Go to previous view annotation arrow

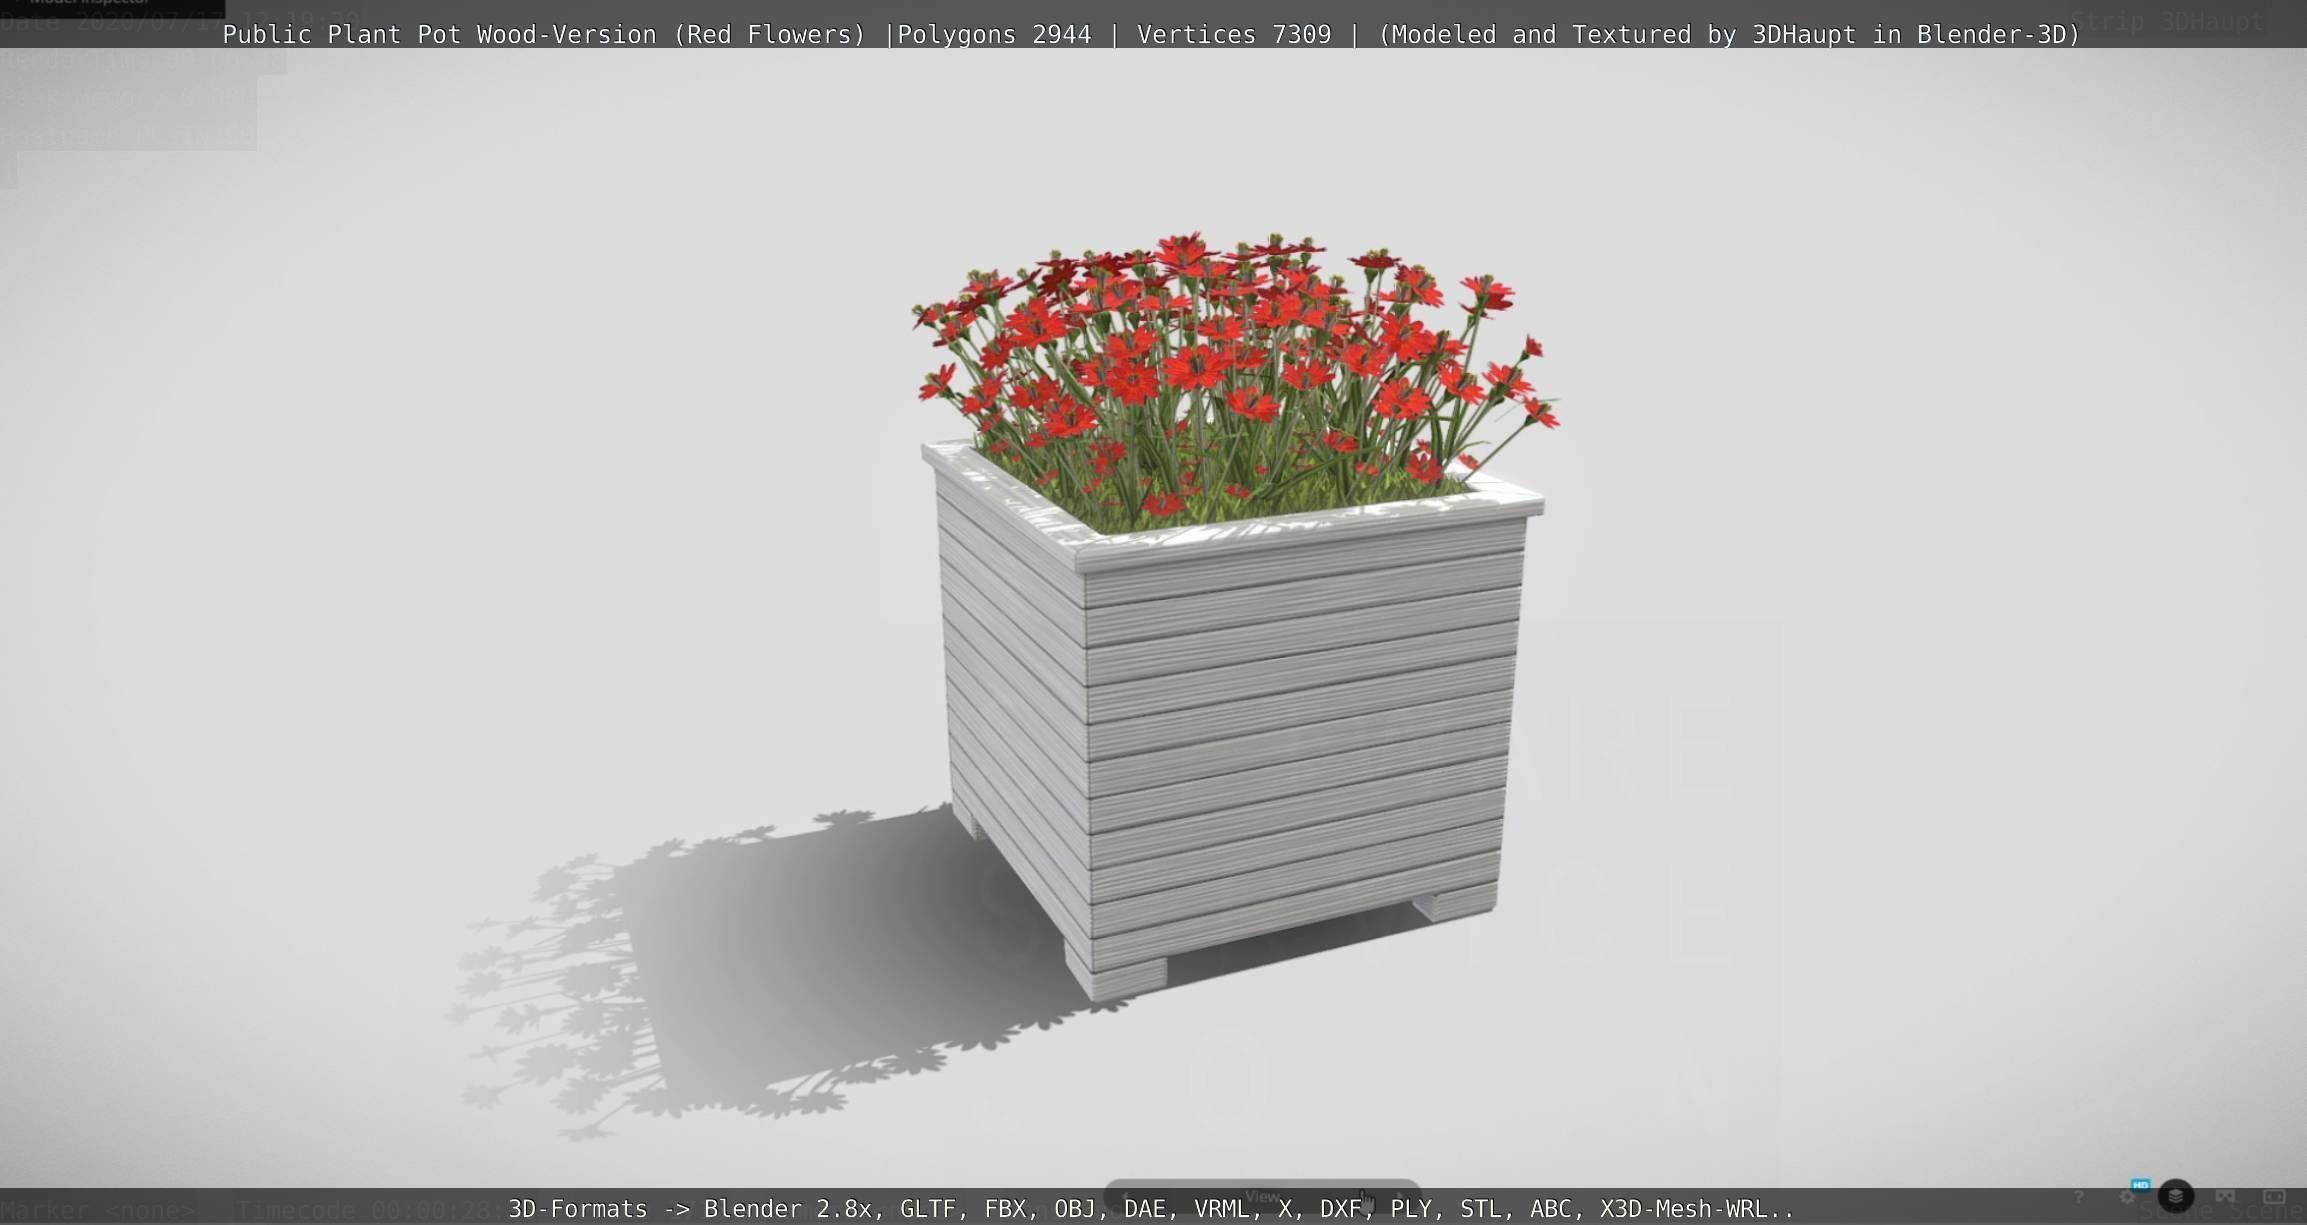(1125, 1196)
